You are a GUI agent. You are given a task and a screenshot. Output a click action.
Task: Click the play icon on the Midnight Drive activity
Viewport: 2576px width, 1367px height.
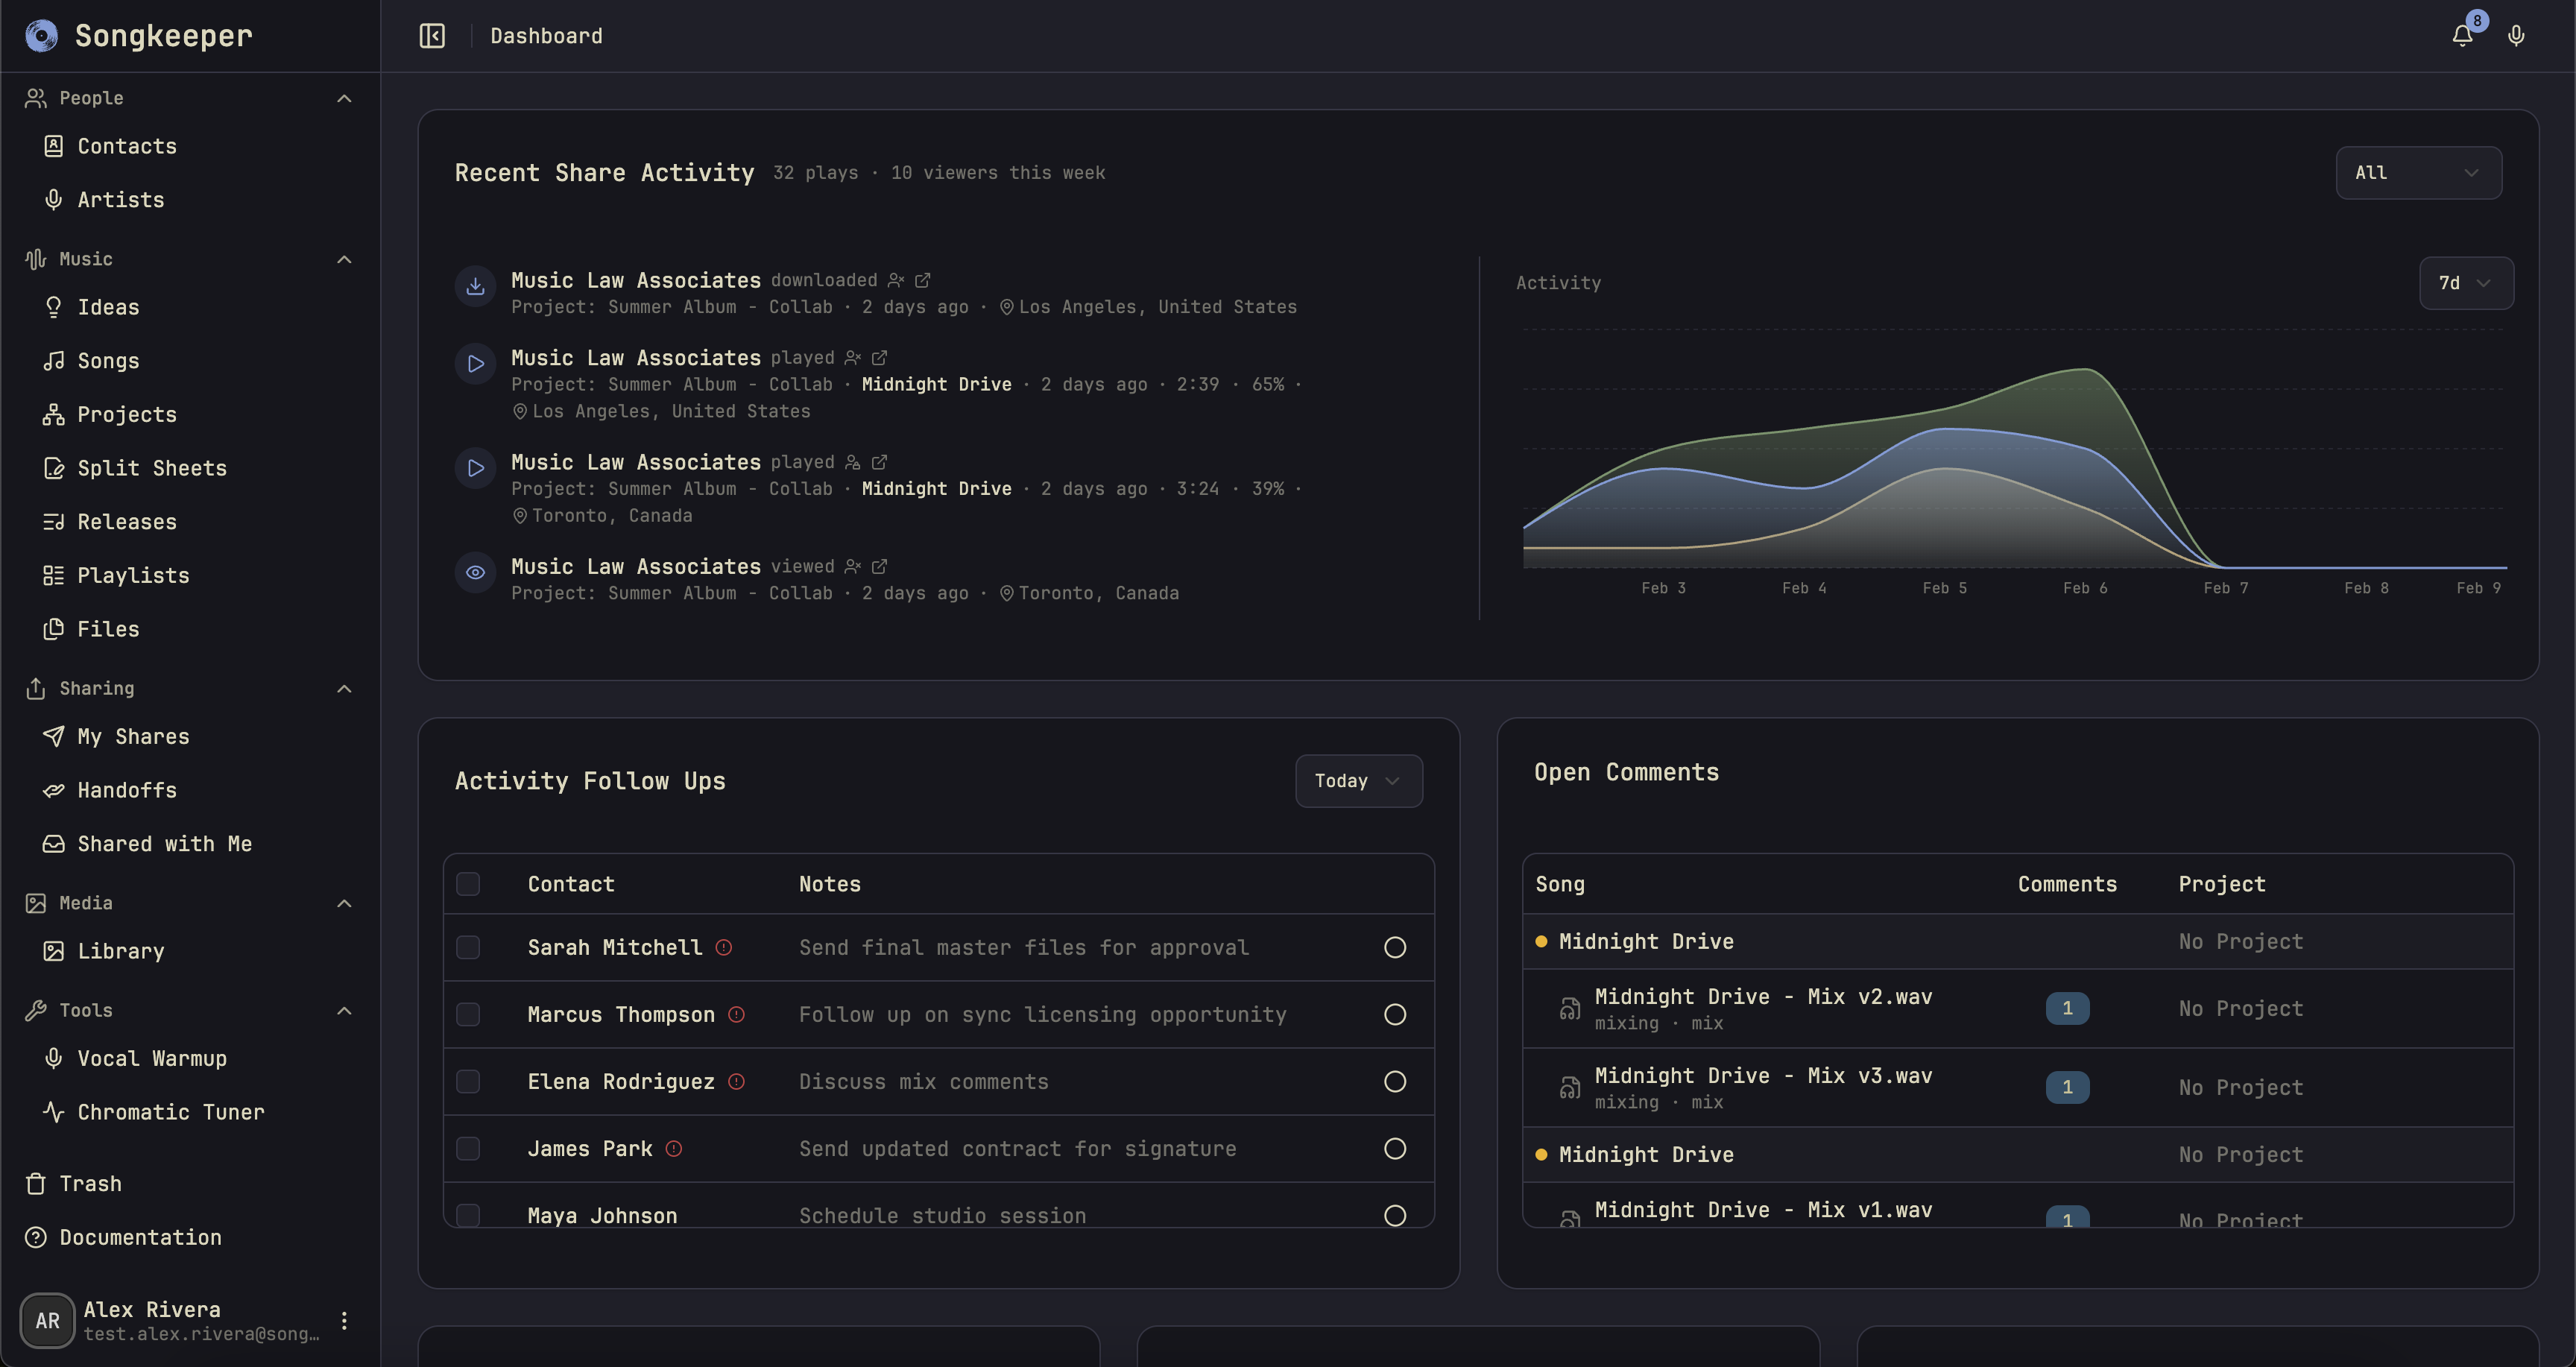click(475, 363)
